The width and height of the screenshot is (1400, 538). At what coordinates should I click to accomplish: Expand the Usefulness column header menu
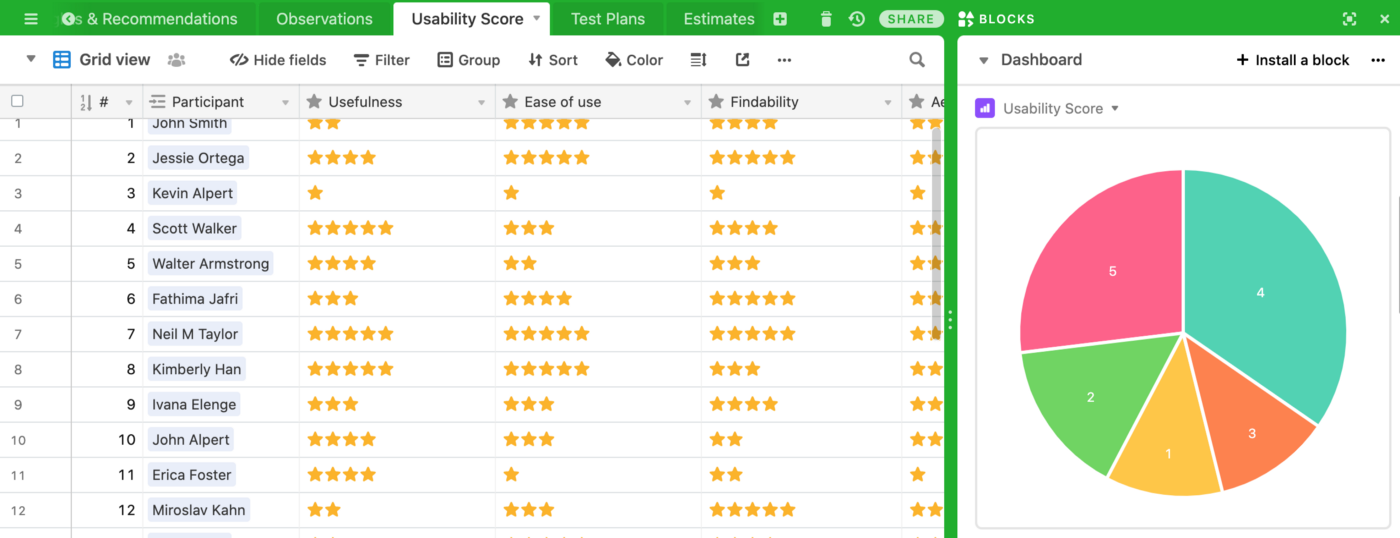click(481, 102)
